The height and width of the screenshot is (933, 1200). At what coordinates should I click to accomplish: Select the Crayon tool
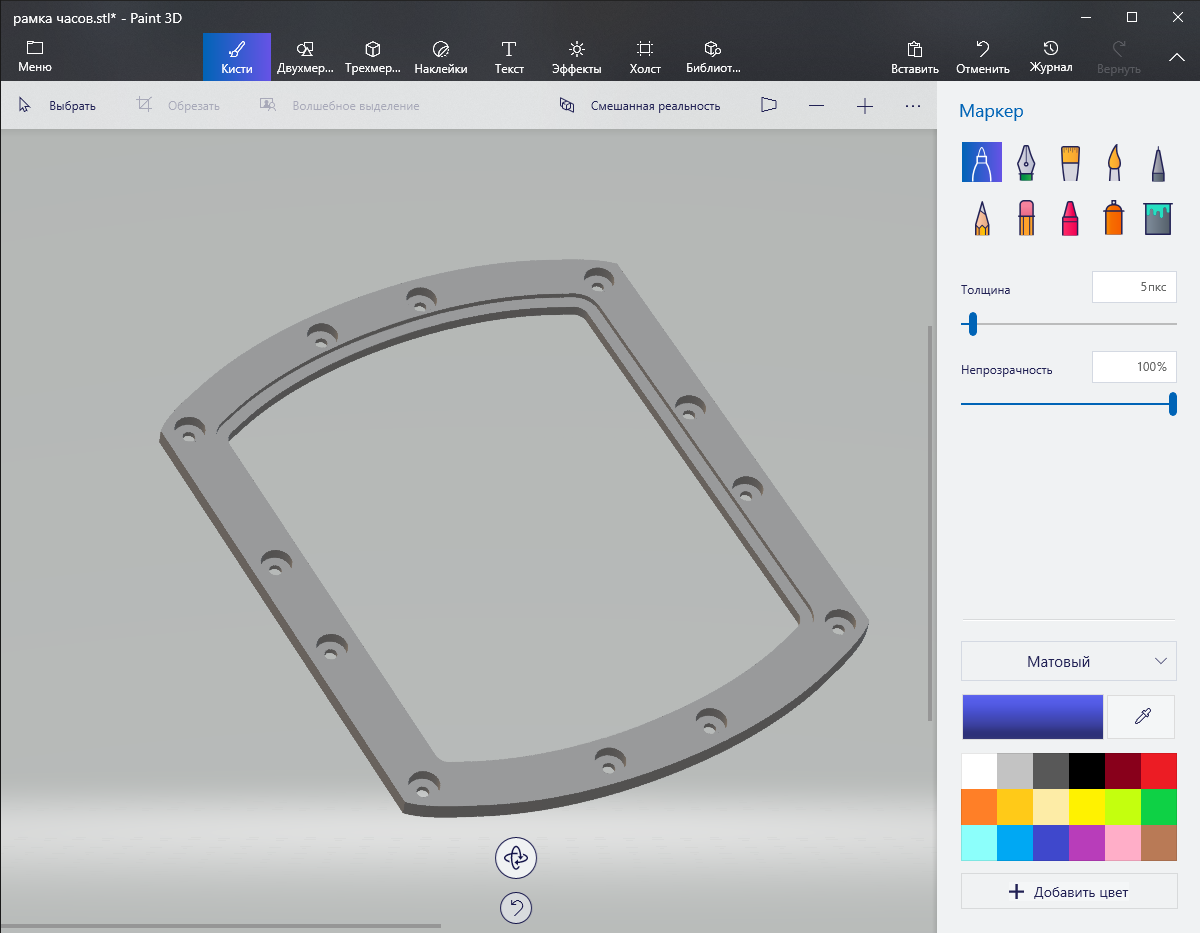coord(1070,217)
